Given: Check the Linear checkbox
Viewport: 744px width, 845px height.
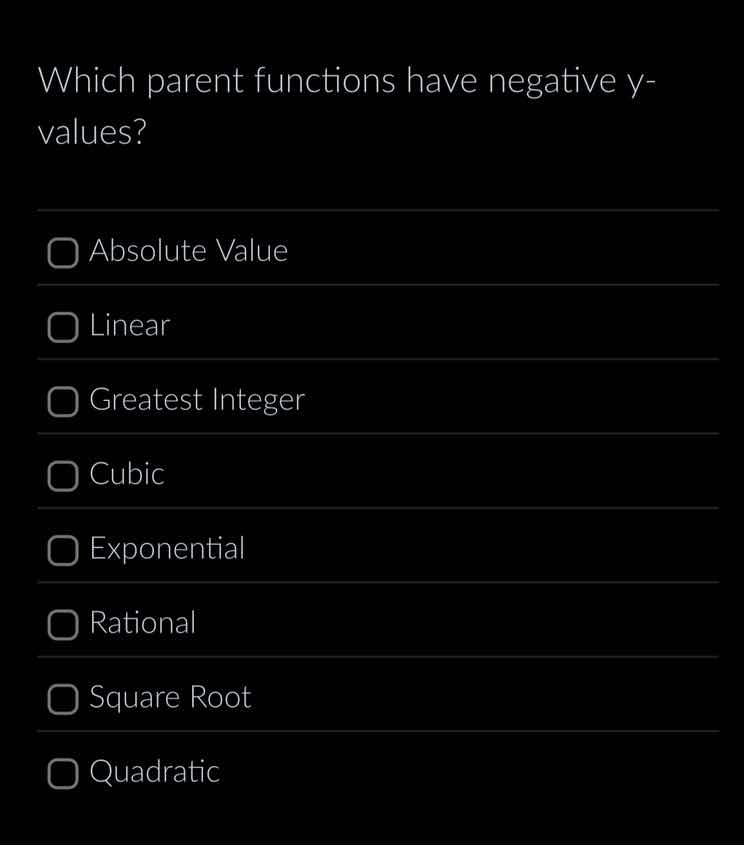Looking at the screenshot, I should pyautogui.click(x=62, y=327).
